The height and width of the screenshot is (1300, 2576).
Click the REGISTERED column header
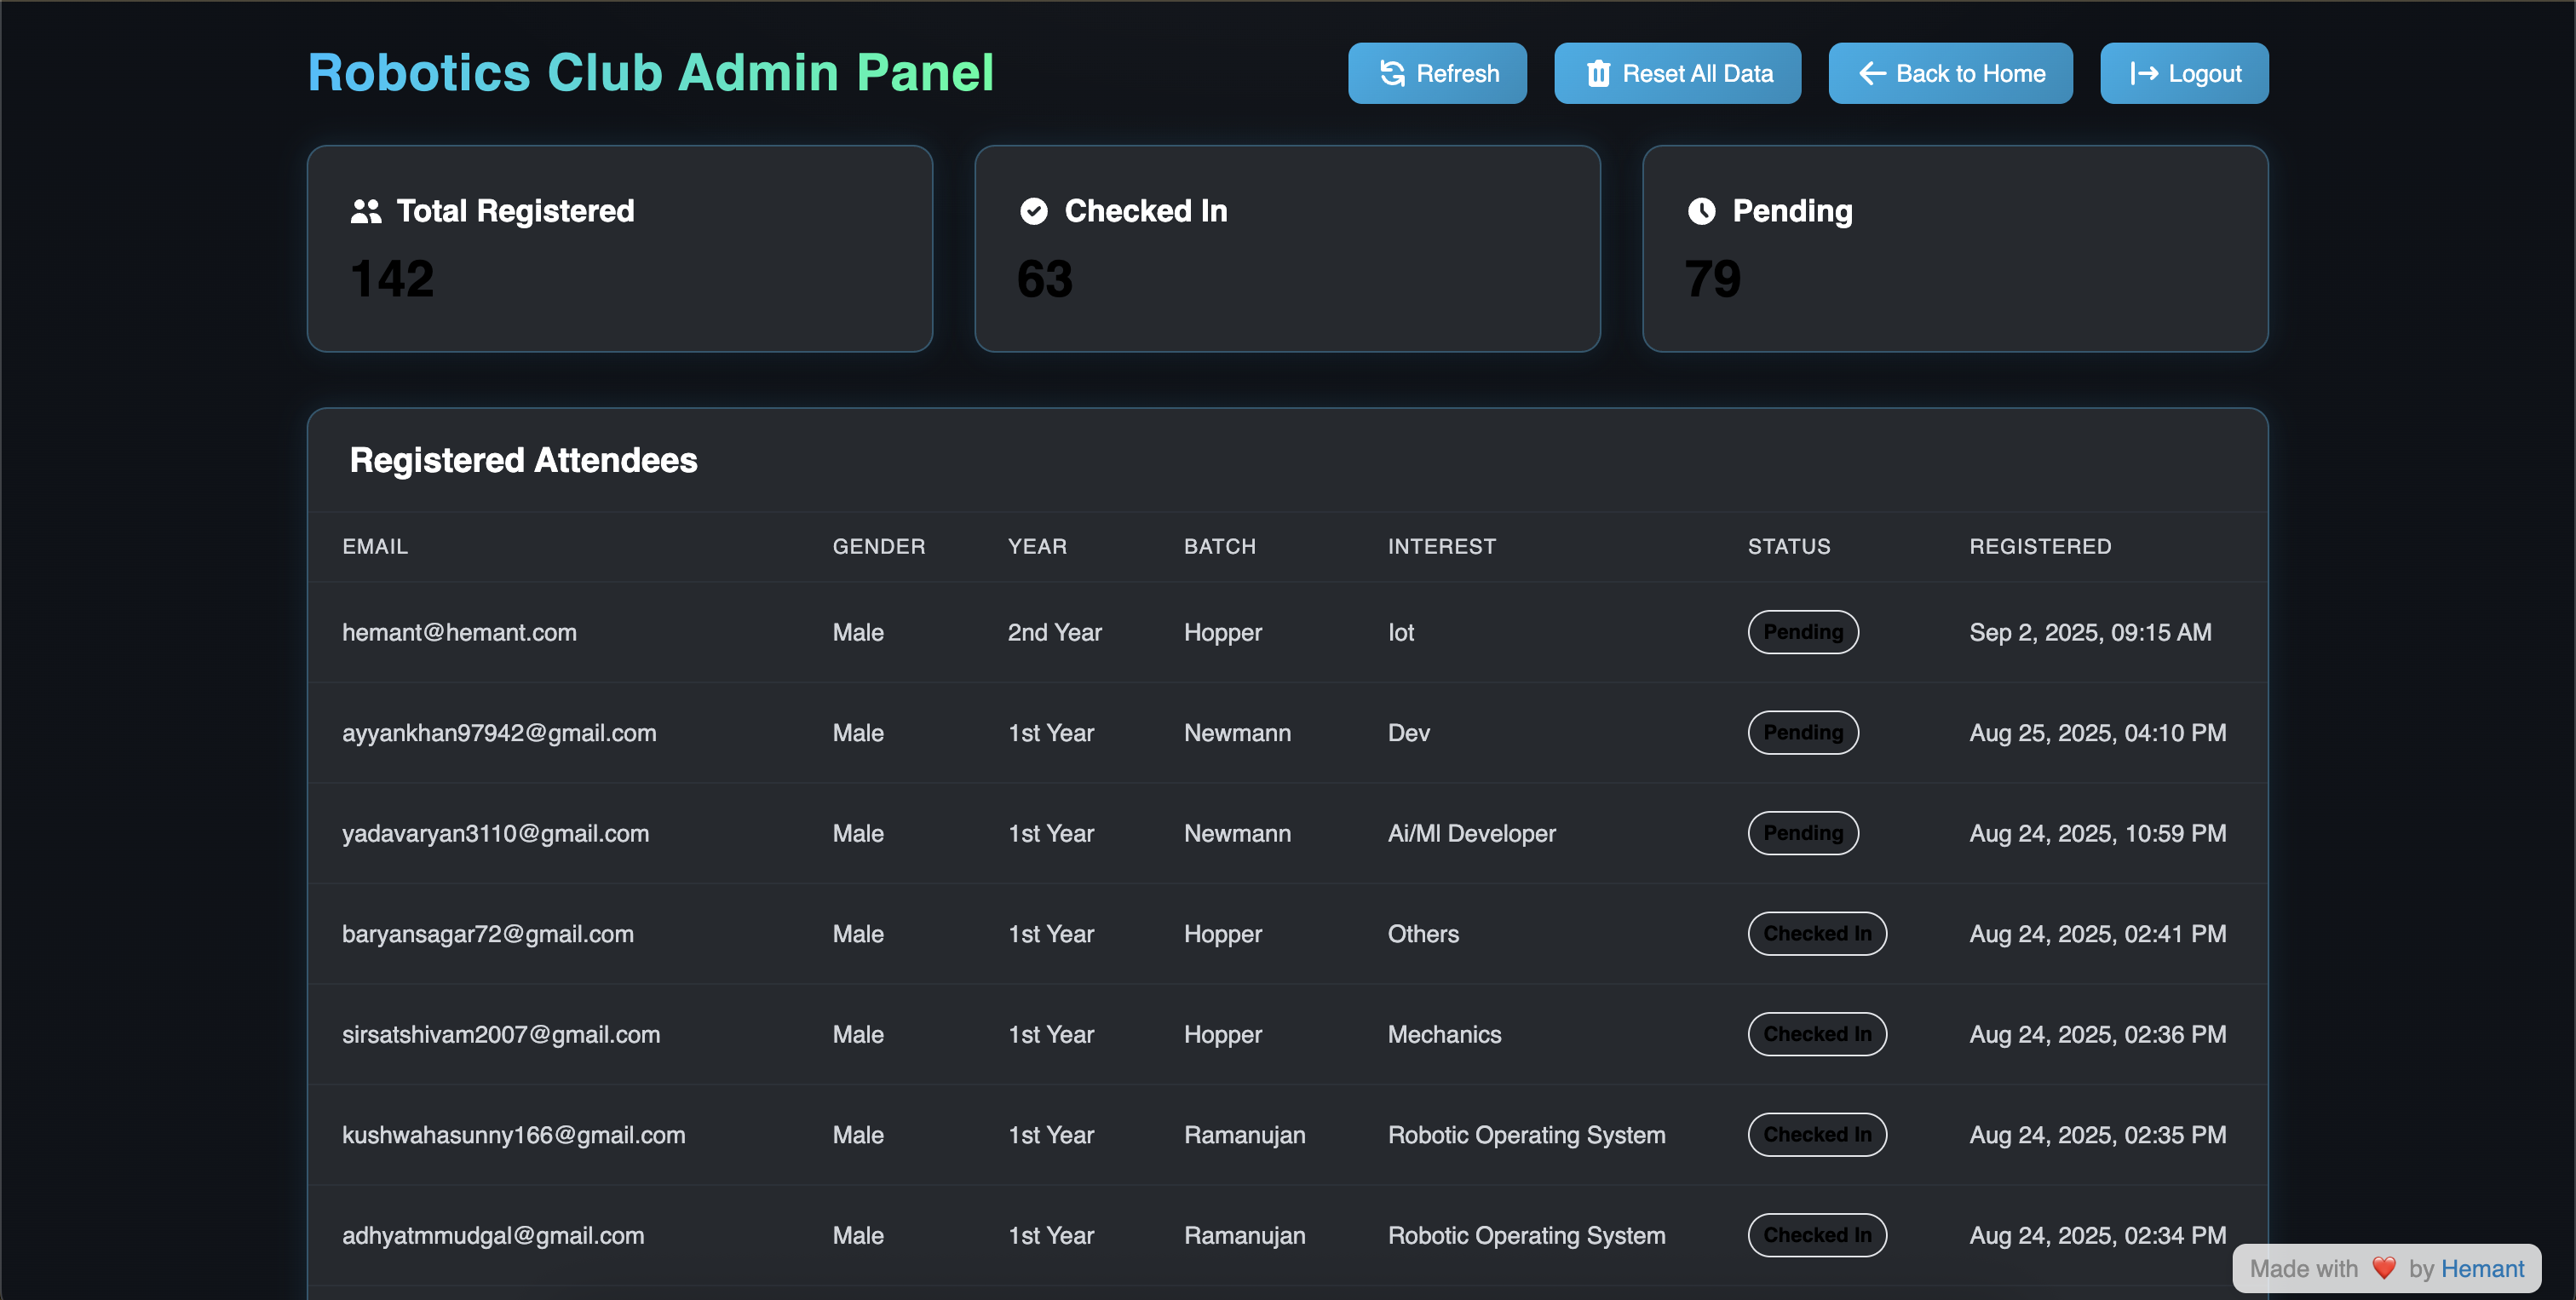[2040, 547]
